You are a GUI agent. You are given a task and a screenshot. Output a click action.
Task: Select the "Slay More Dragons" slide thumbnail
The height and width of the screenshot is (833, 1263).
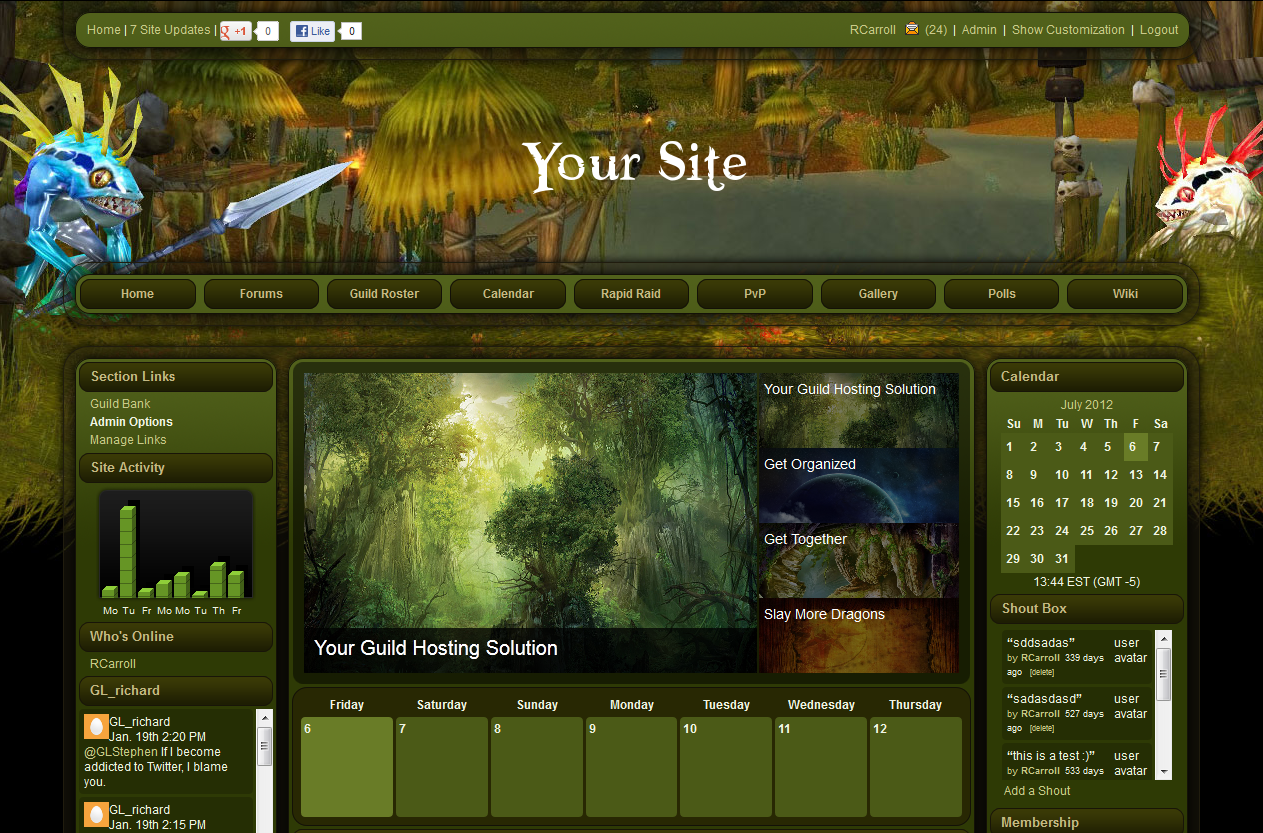coord(859,636)
